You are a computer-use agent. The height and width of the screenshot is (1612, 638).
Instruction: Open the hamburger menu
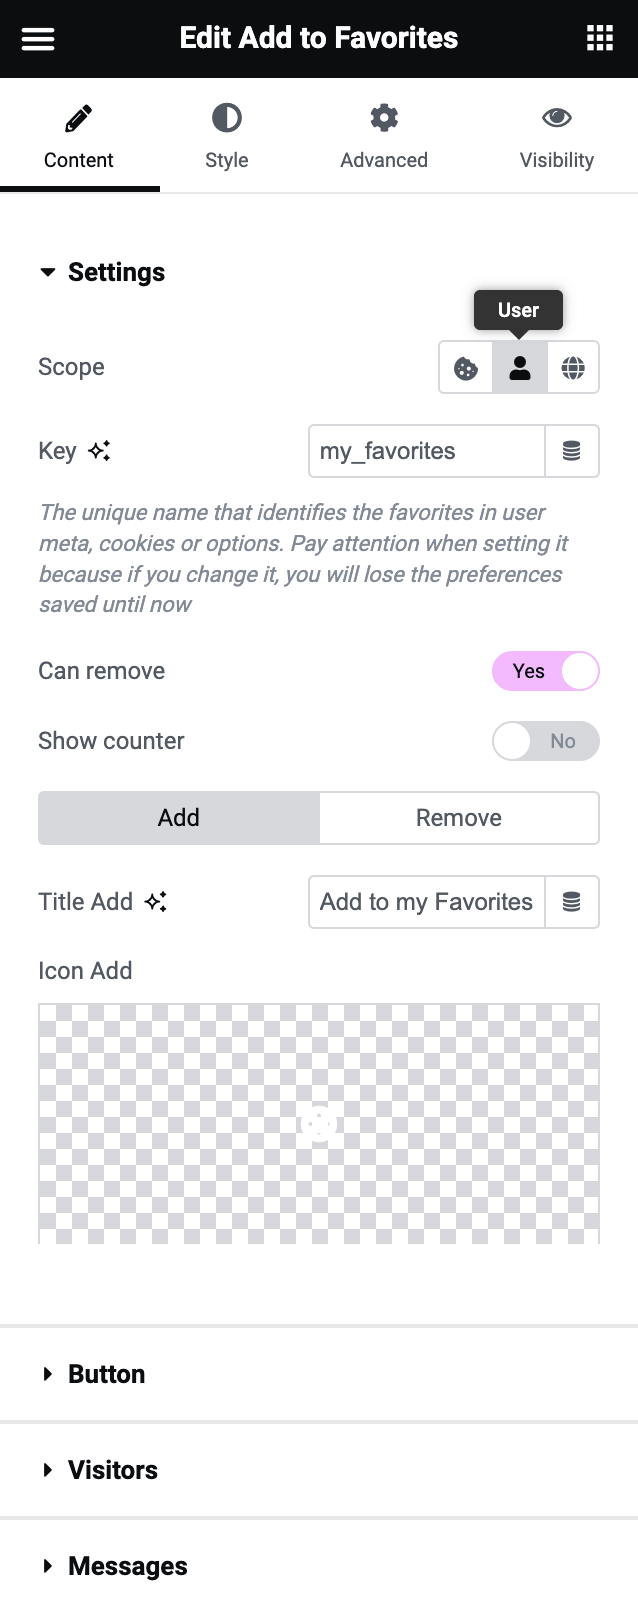[38, 39]
